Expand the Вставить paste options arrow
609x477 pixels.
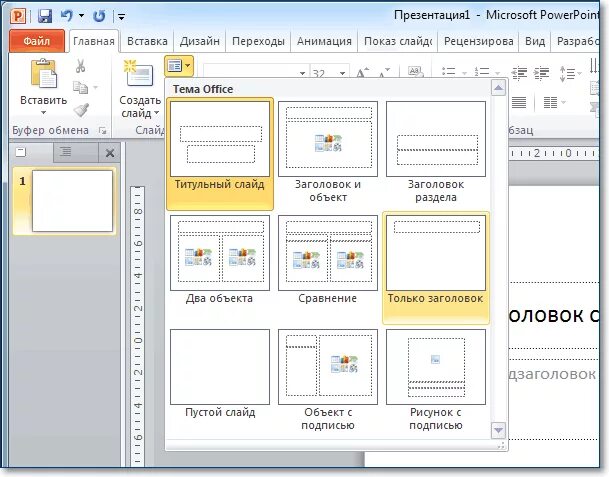44,113
